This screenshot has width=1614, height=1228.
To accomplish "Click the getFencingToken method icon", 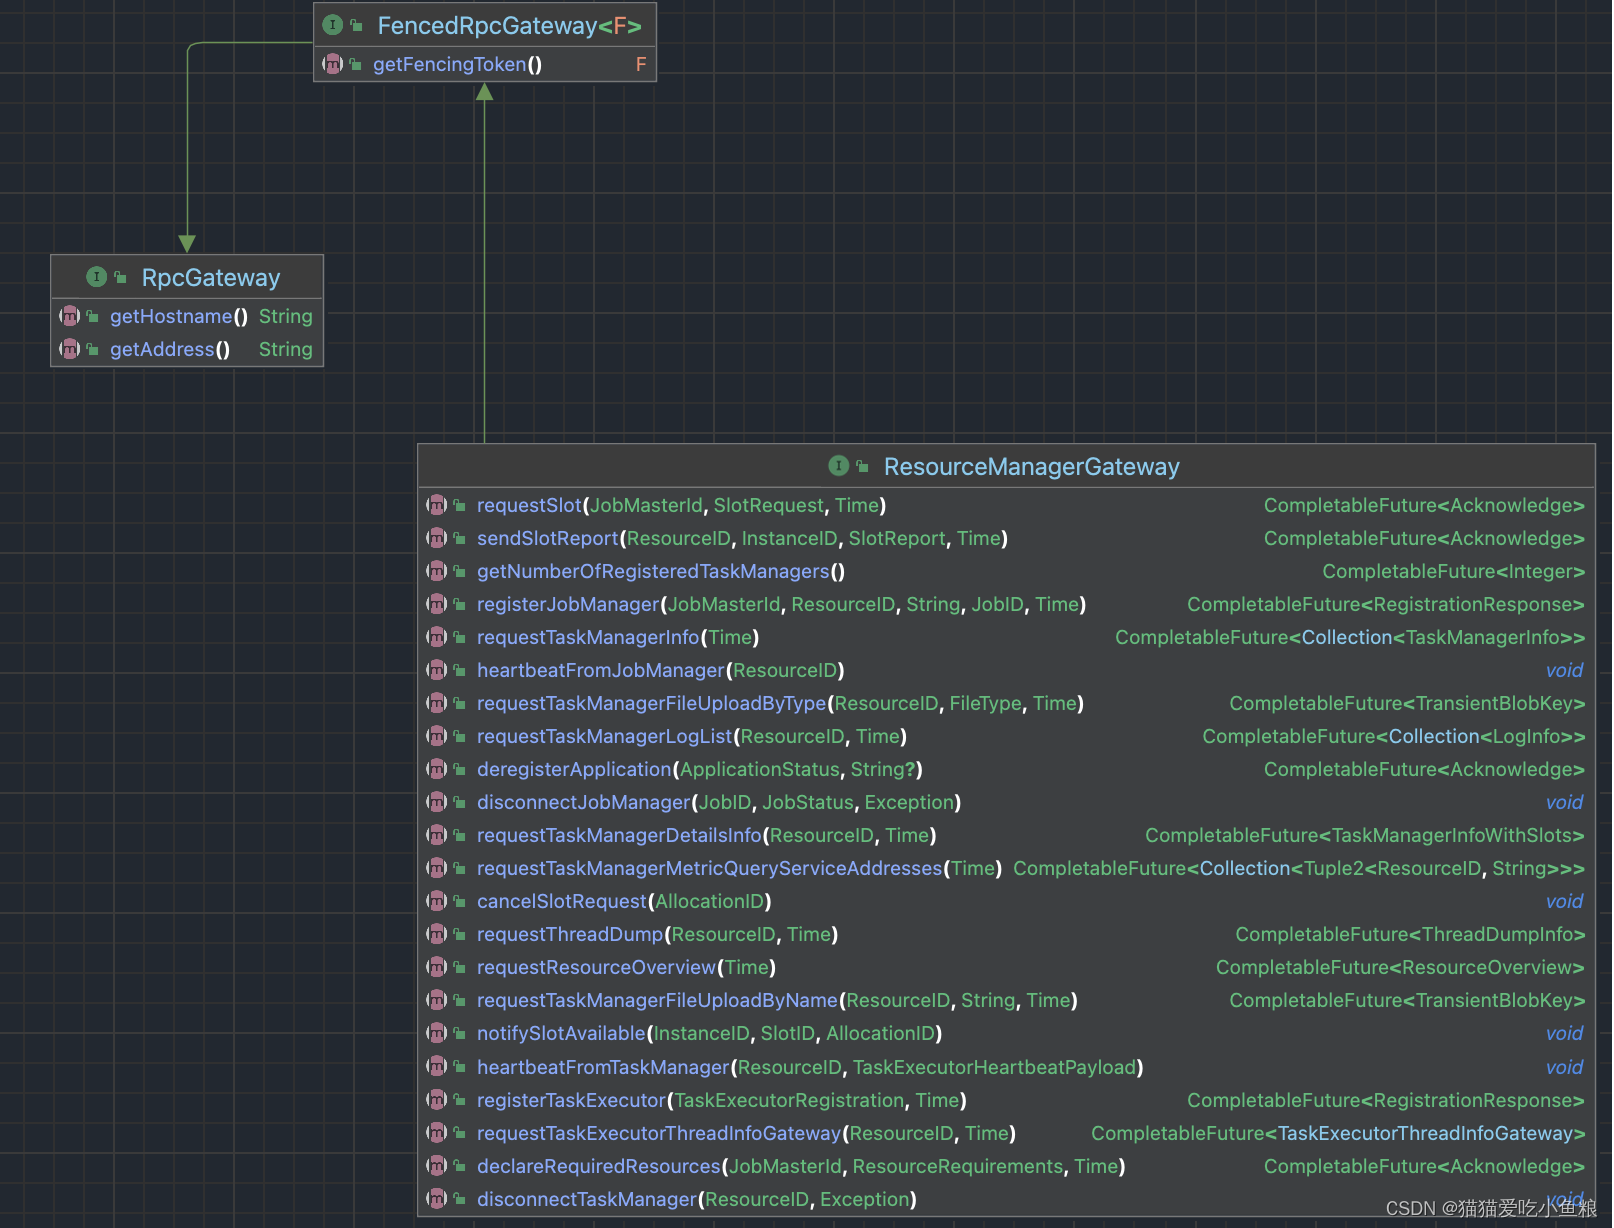I will point(333,64).
